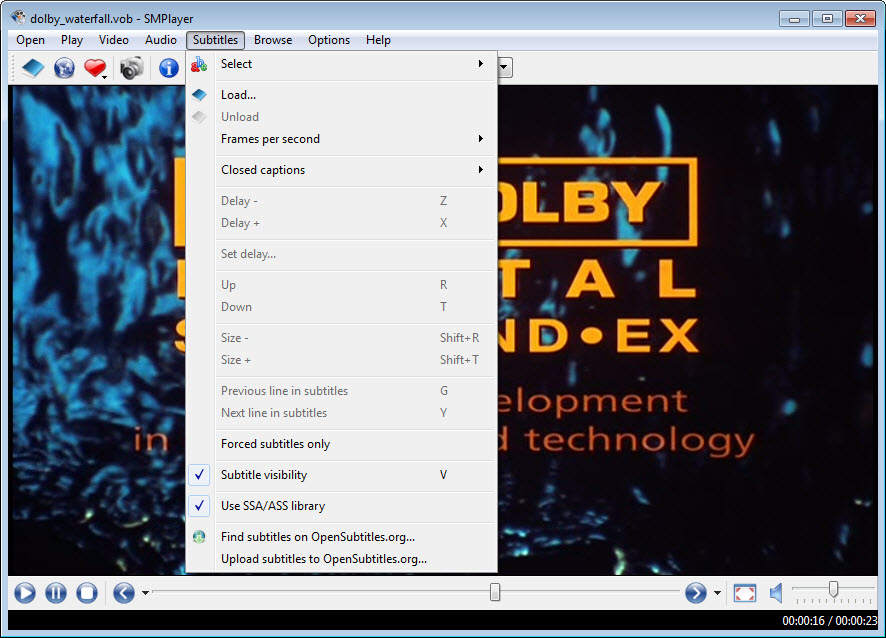Click the playback time display 00:00:16 / 00:00:23

[x=829, y=620]
